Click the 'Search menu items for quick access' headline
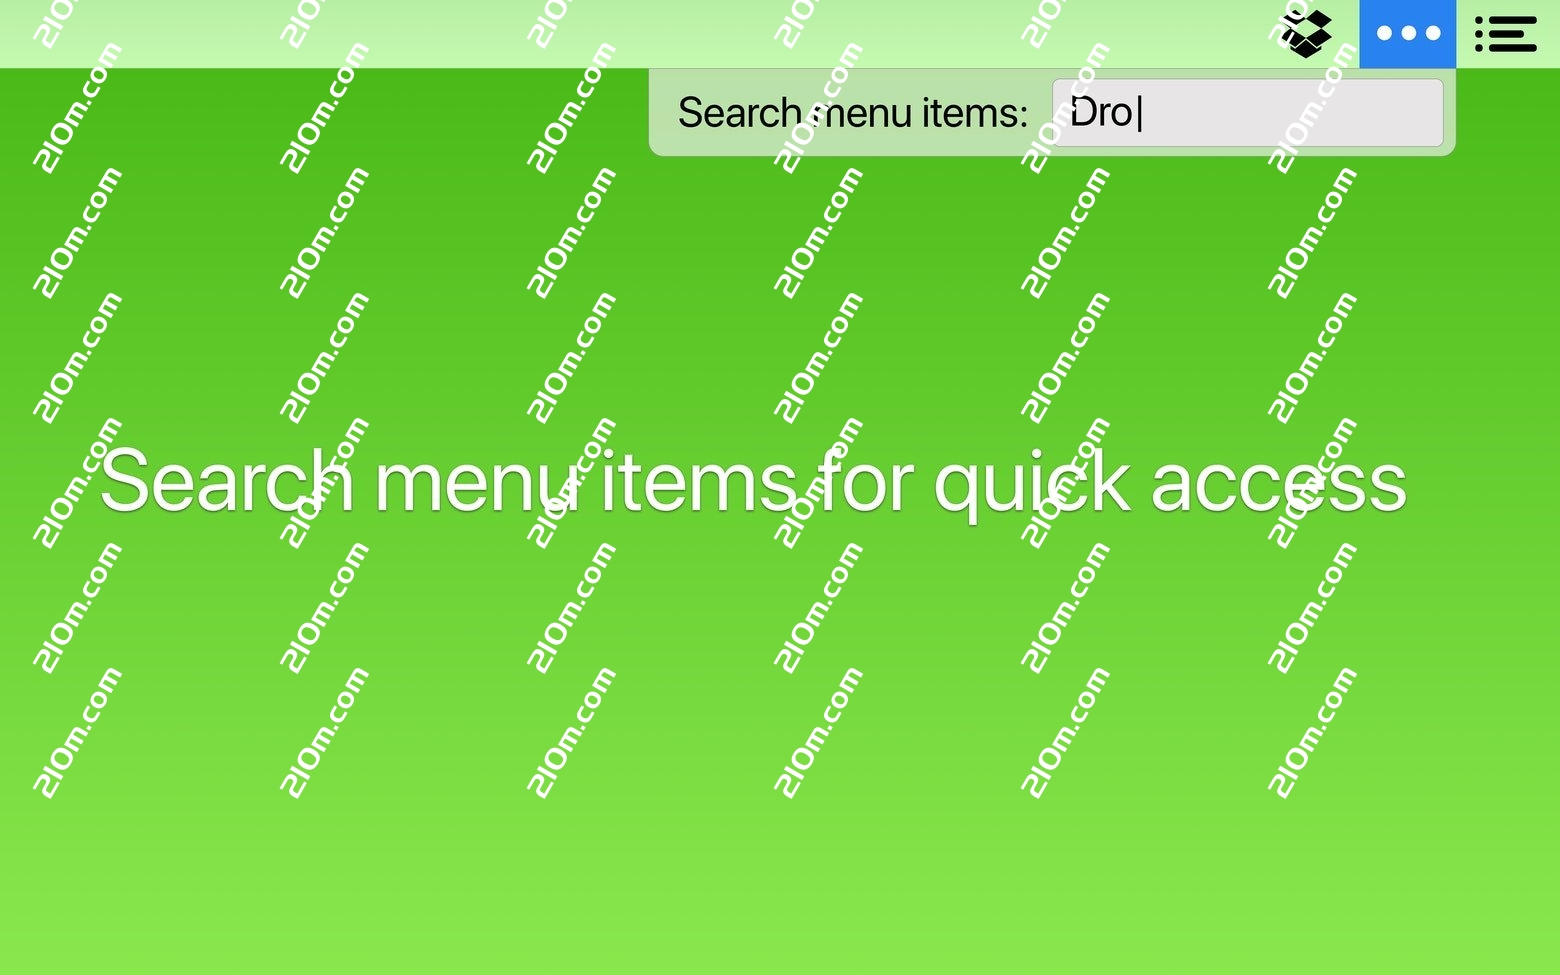Screen dimensions: 1560x975 tap(753, 483)
